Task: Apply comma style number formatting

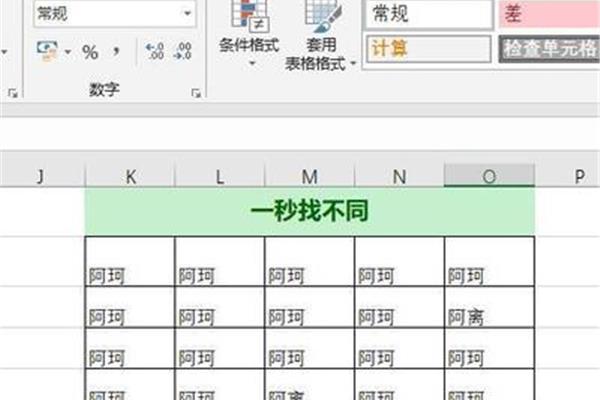Action: [x=116, y=51]
